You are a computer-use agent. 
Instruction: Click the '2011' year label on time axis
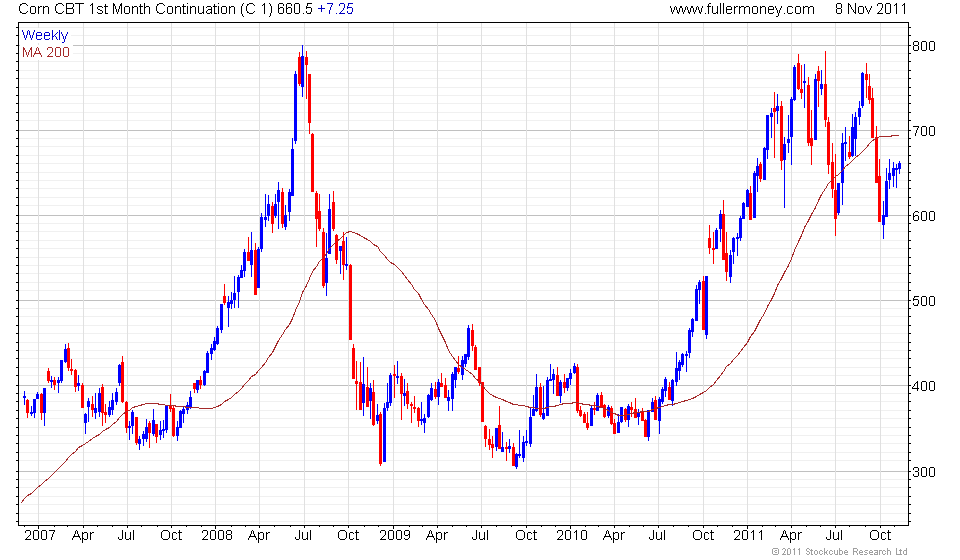(x=748, y=536)
